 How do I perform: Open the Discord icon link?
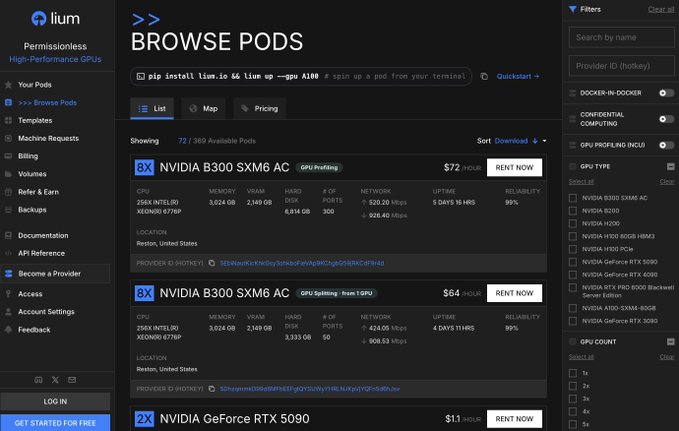coord(39,380)
